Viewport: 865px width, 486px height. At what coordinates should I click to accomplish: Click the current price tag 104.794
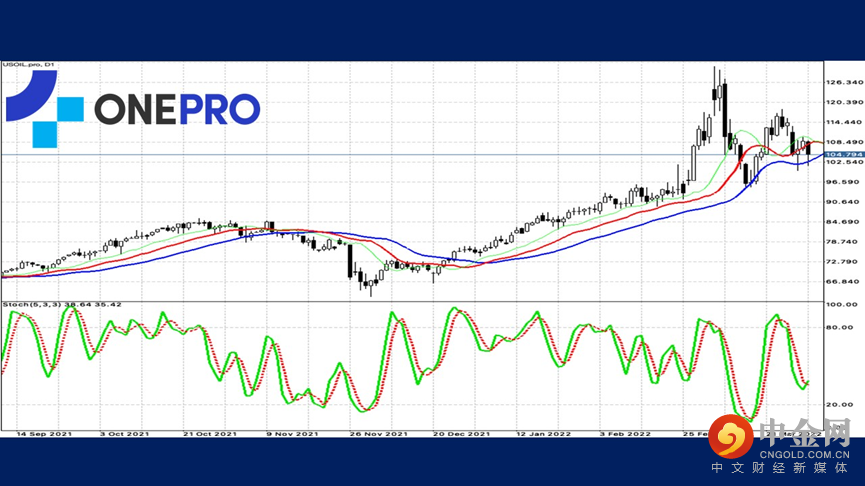(x=844, y=154)
